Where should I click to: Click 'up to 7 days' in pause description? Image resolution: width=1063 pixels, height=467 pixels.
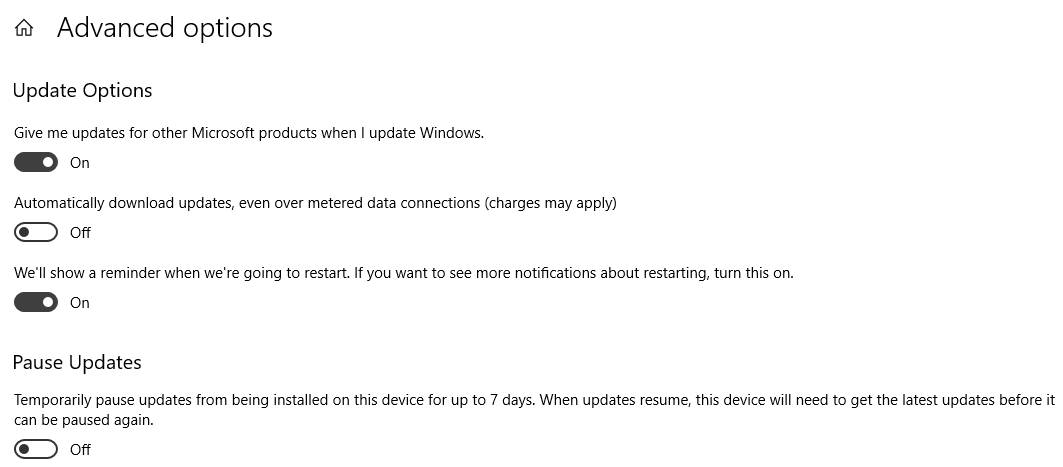492,400
